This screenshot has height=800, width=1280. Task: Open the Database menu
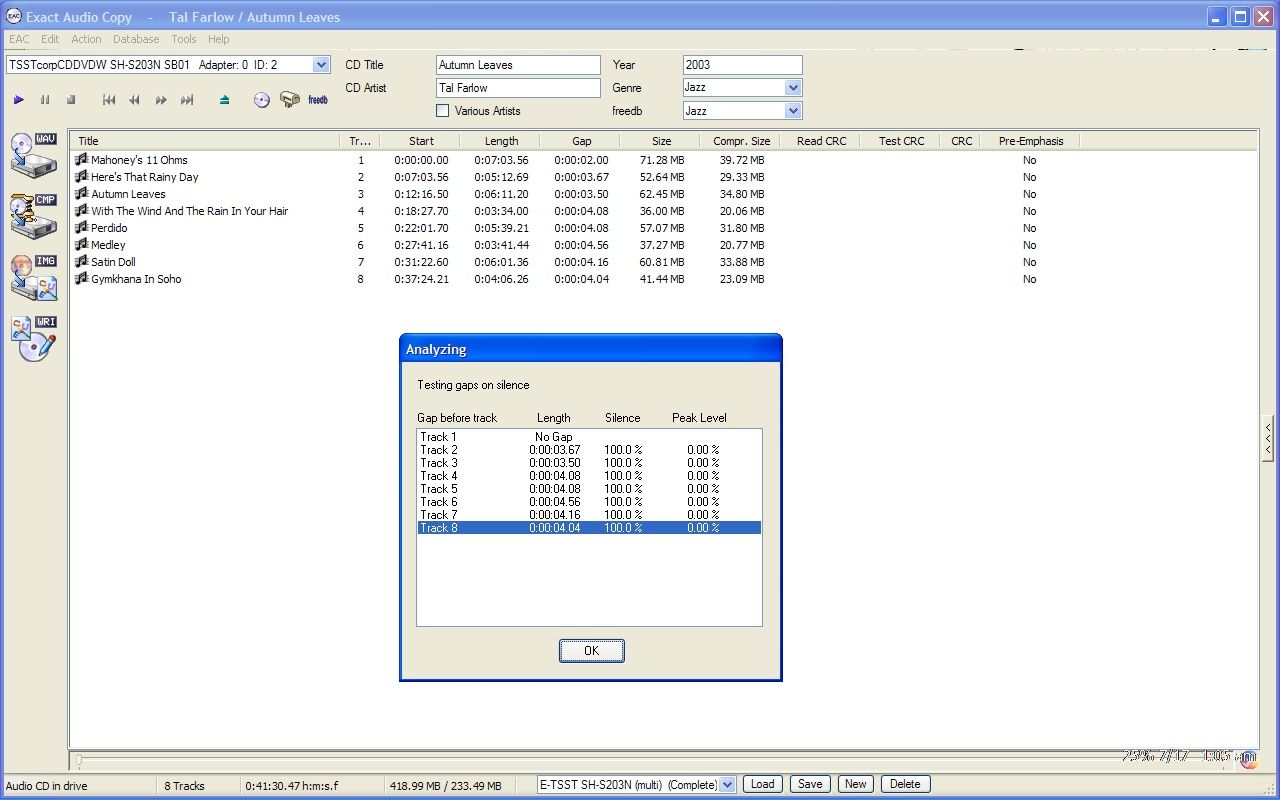click(x=136, y=39)
